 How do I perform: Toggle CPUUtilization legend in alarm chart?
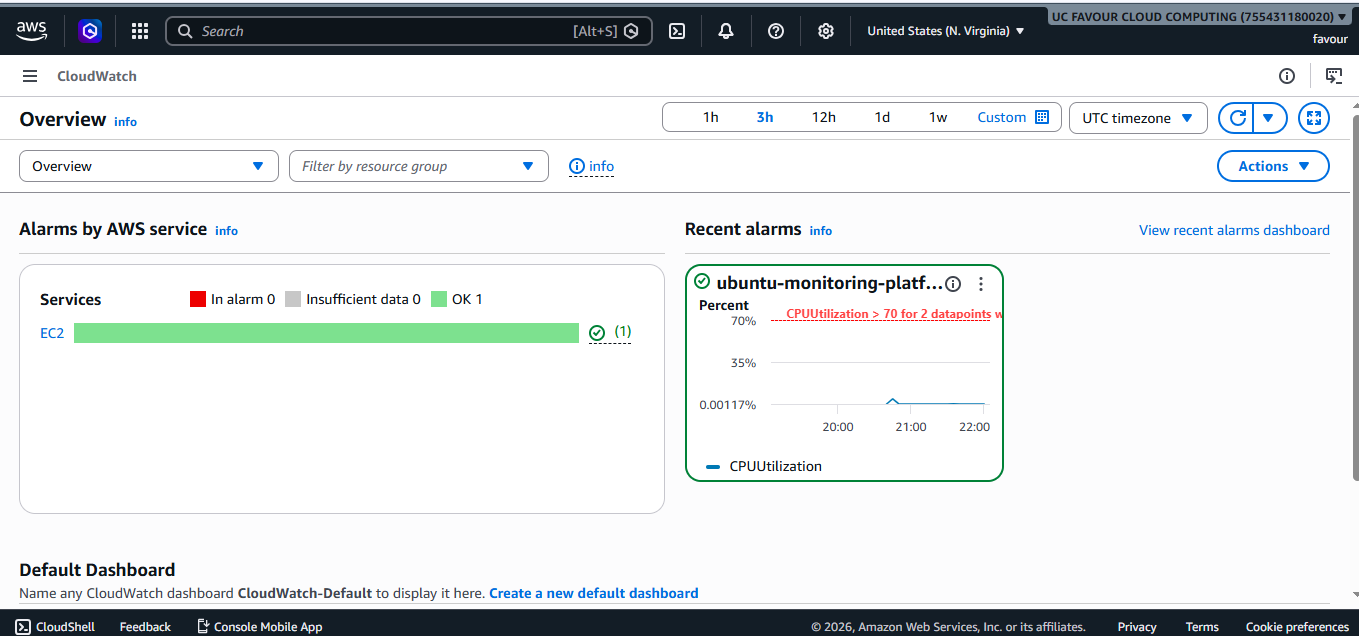pos(764,466)
